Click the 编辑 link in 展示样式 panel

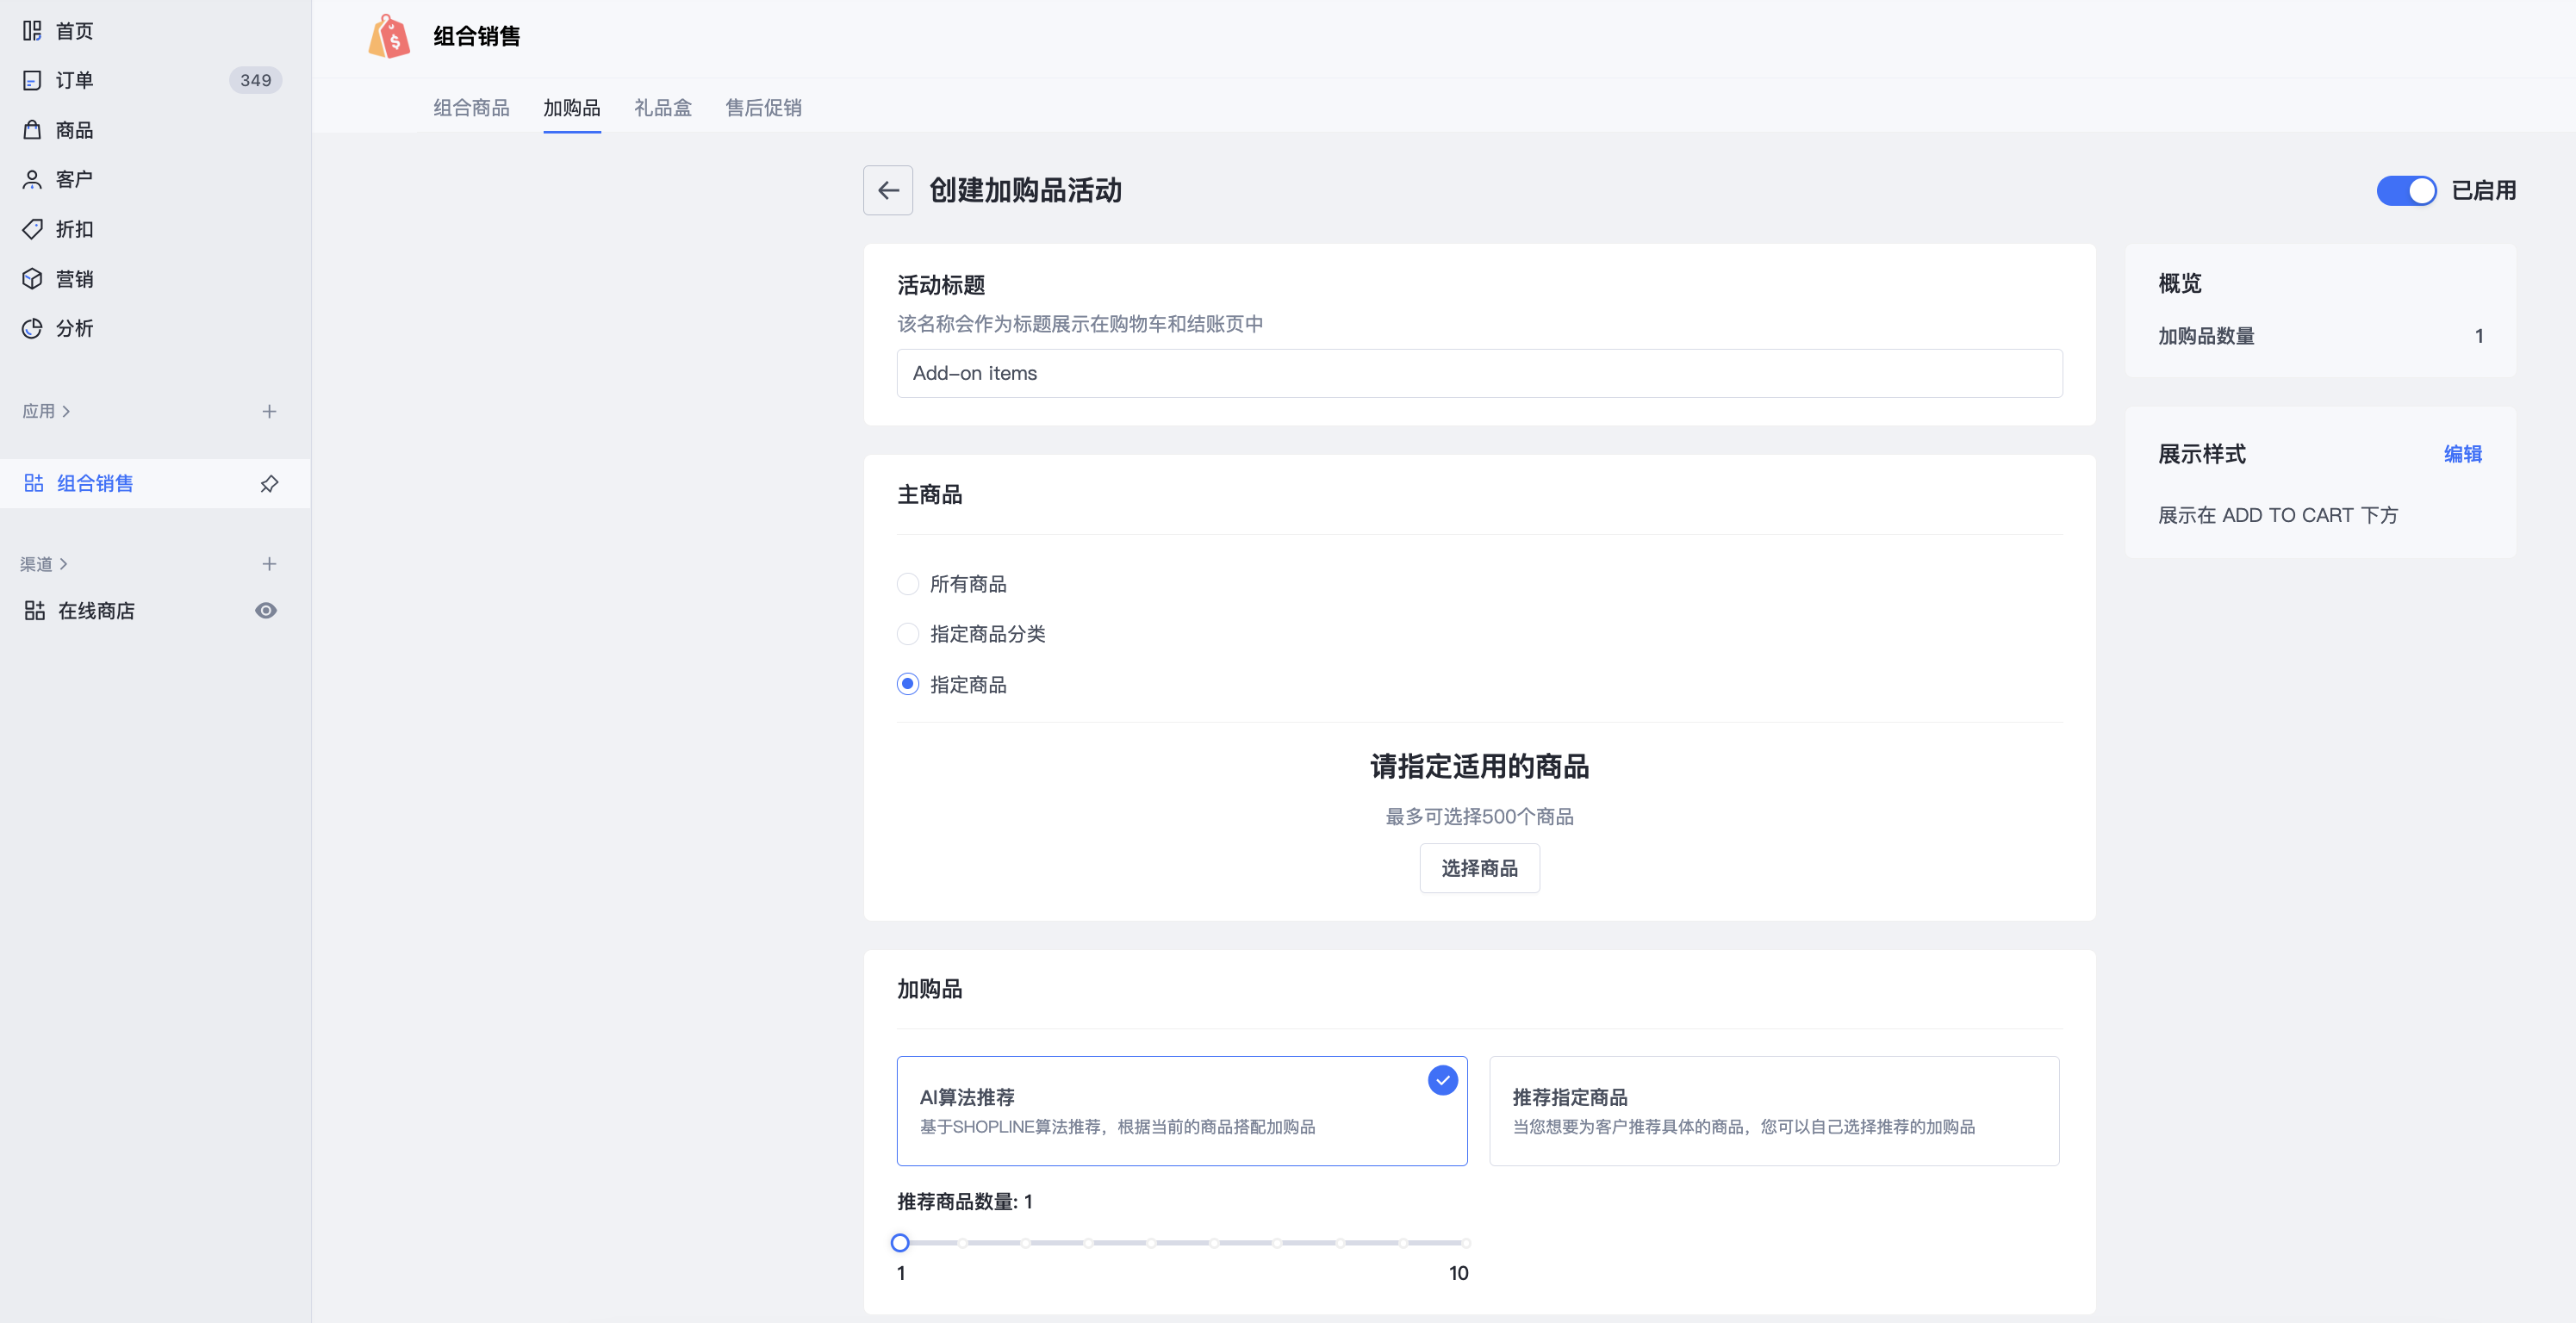coord(2461,454)
